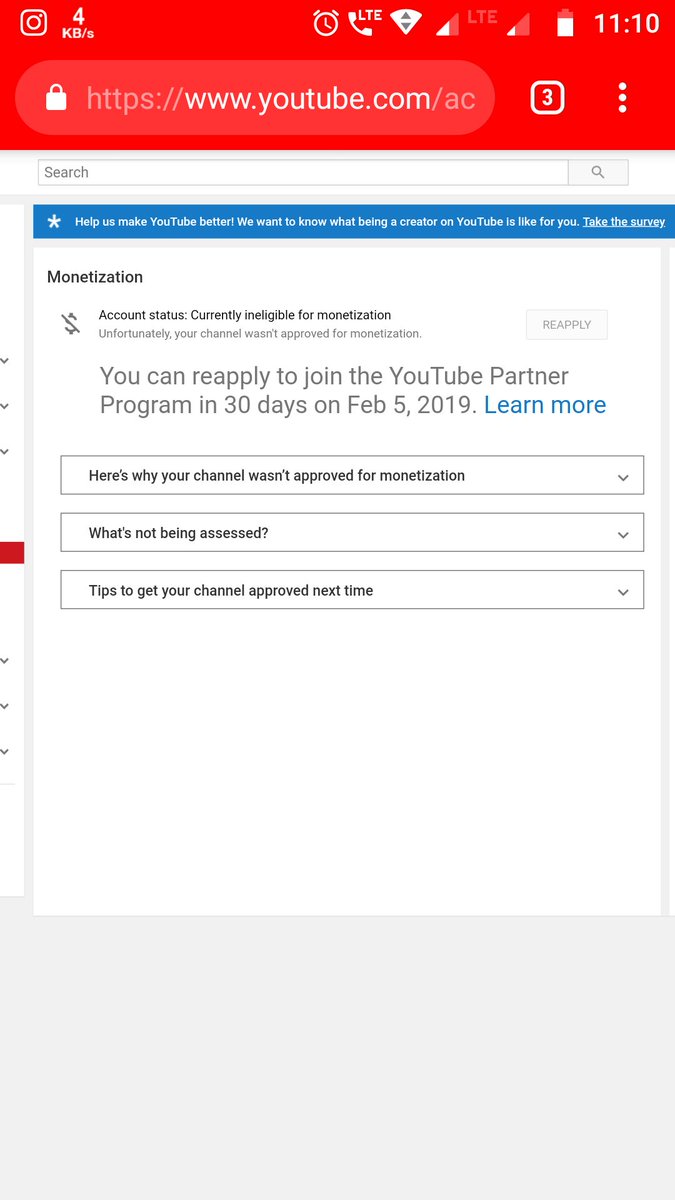This screenshot has height=1200, width=675.
Task: Click the magnifier search button
Action: pos(598,172)
